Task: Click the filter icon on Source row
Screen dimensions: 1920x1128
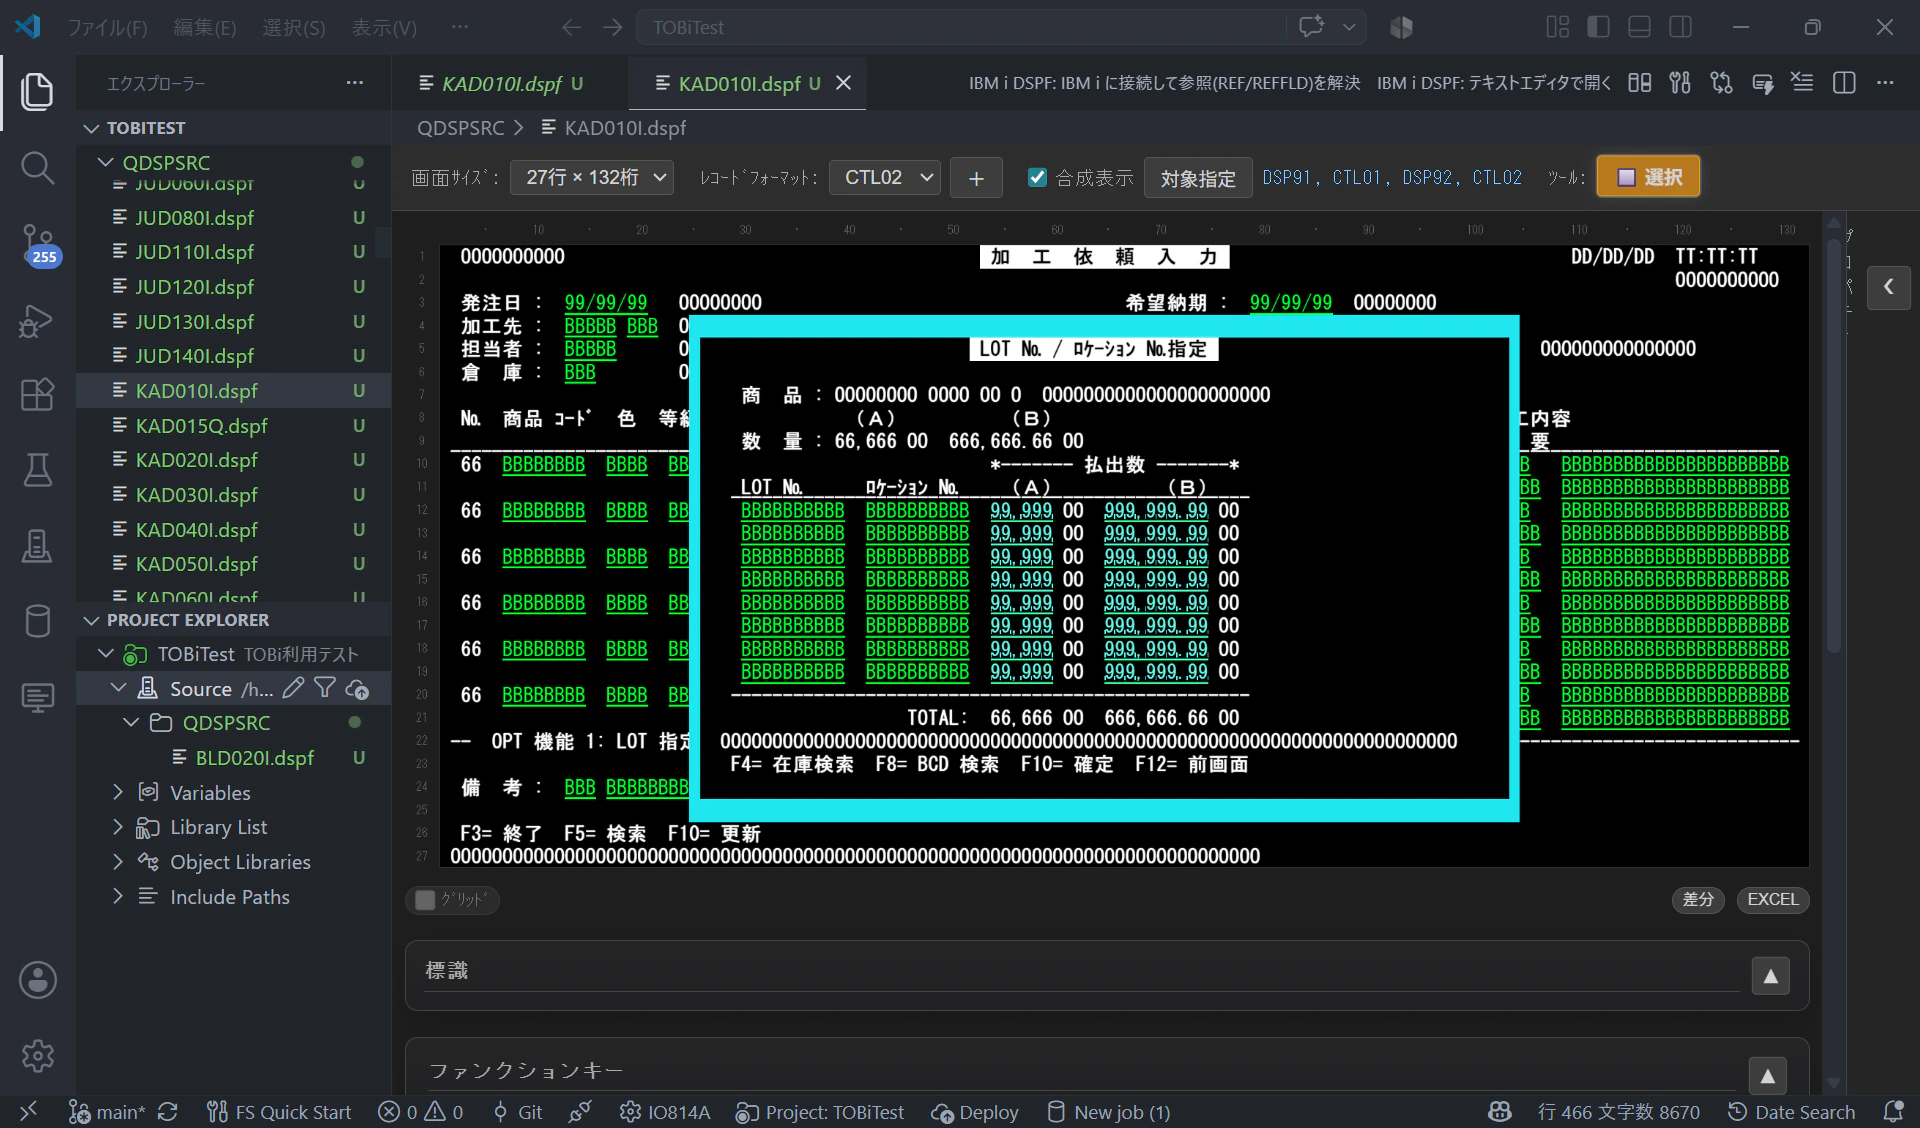Action: tap(325, 688)
